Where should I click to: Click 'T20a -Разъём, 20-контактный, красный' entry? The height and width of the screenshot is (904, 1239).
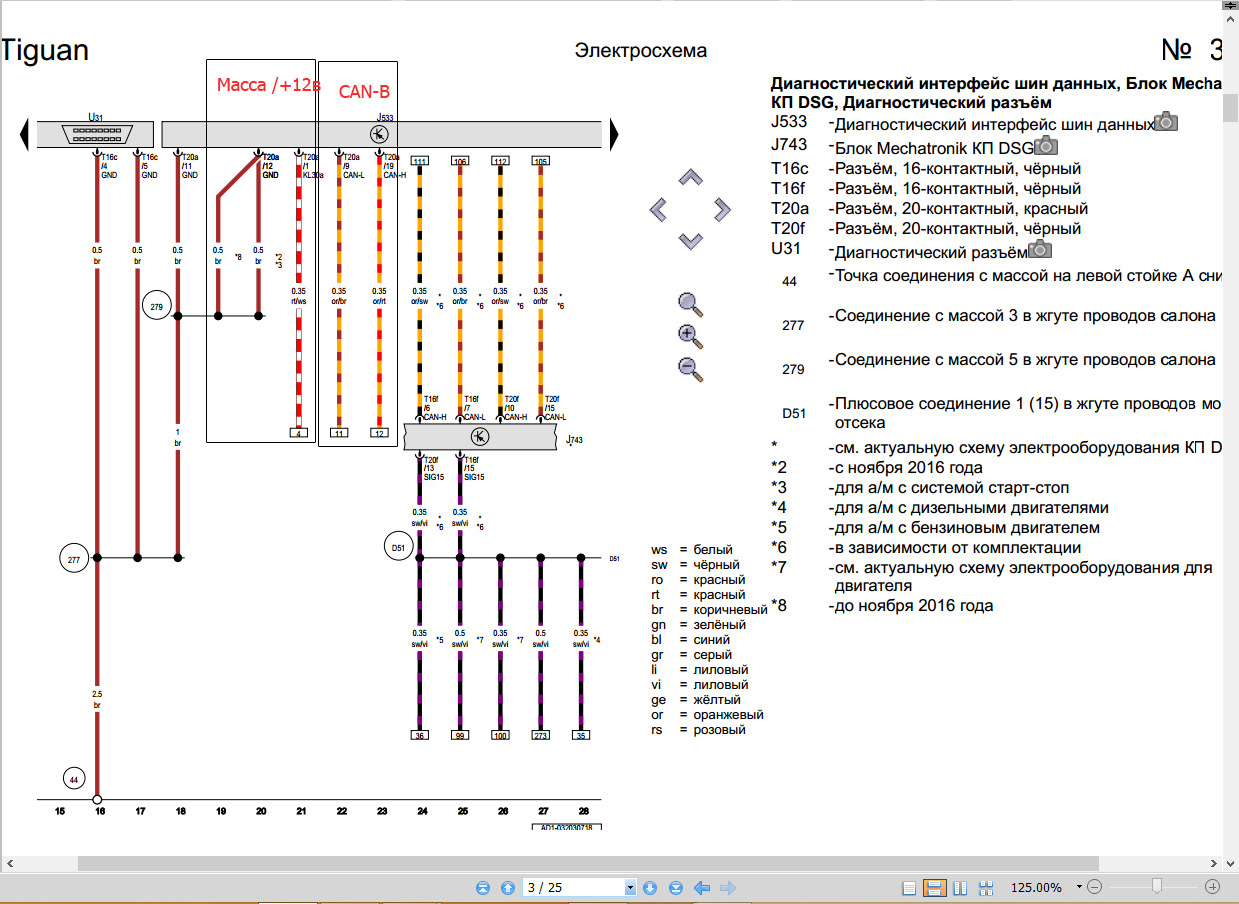[x=930, y=208]
